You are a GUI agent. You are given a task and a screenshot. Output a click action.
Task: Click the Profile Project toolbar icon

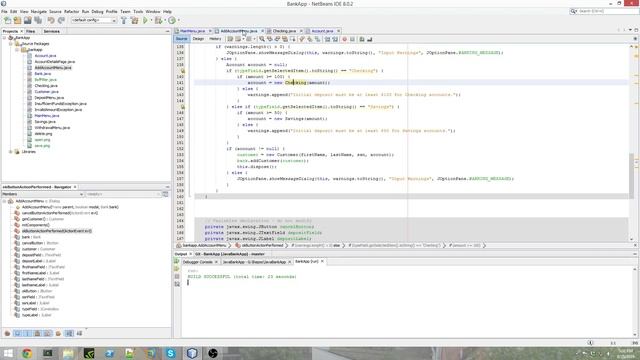point(172,20)
